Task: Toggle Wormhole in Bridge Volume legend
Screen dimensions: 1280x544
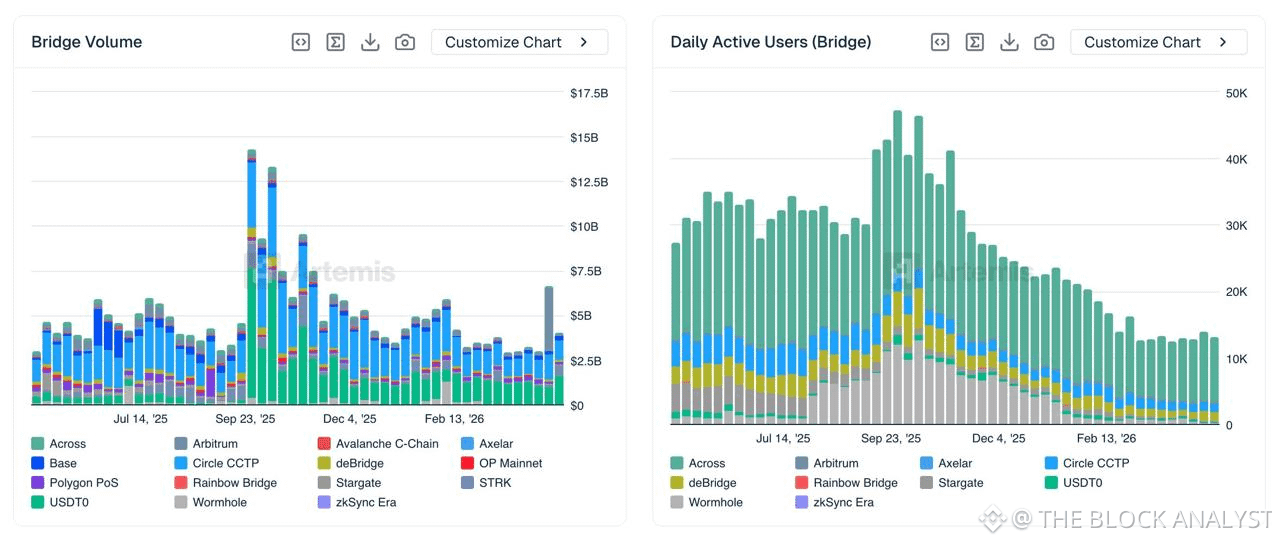Action: 210,502
